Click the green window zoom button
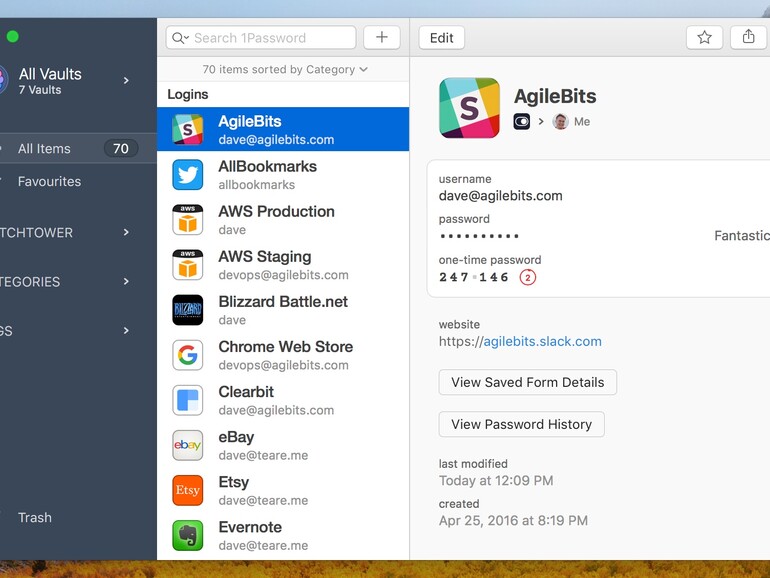Viewport: 770px width, 578px height. coord(13,36)
